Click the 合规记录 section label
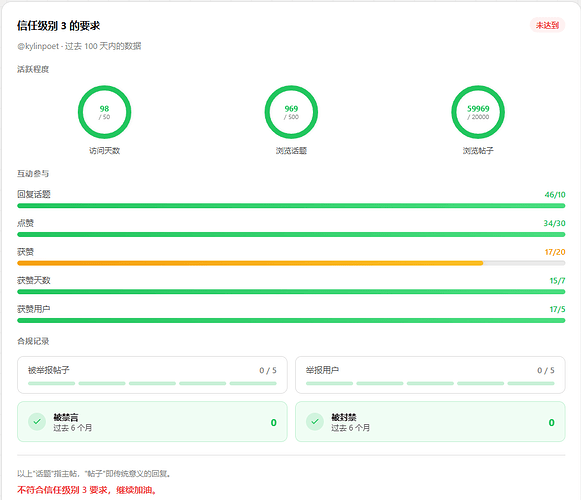 coord(33,341)
